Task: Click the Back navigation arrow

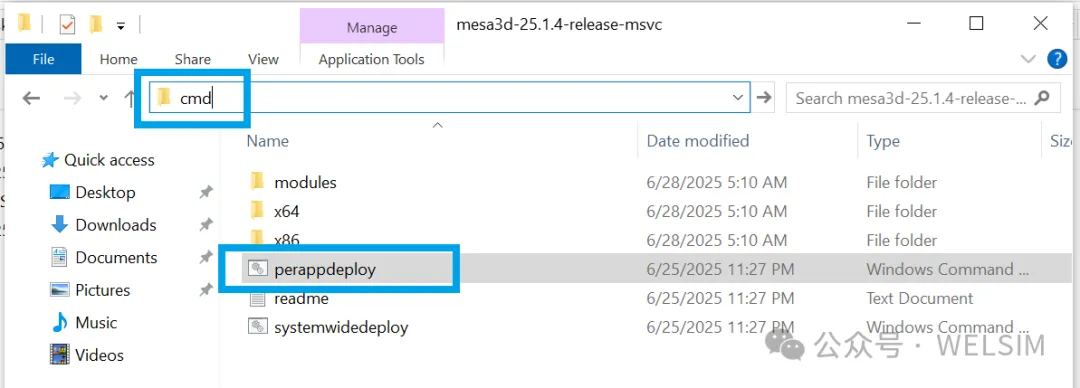Action: (x=31, y=98)
